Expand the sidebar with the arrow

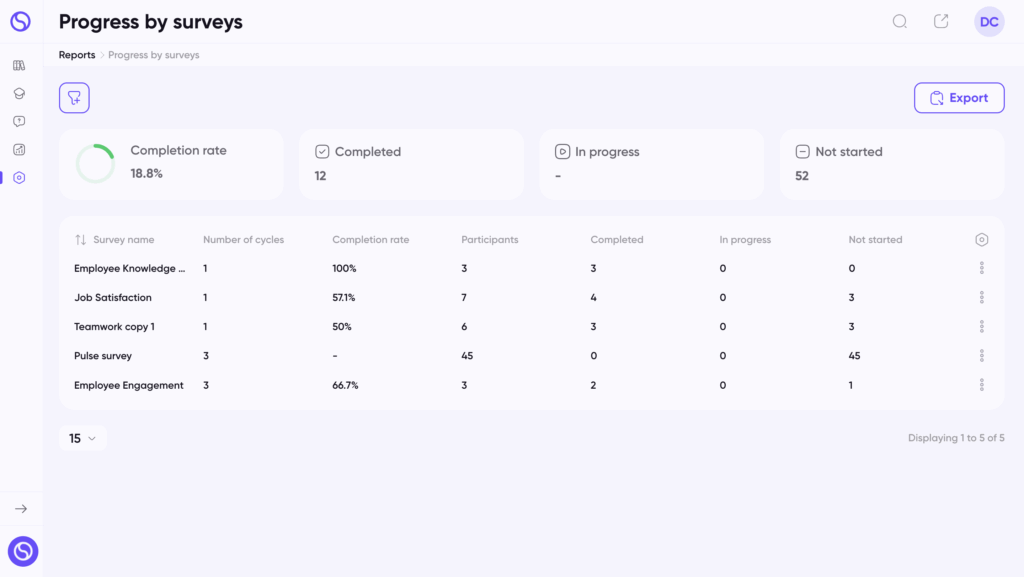pos(21,508)
